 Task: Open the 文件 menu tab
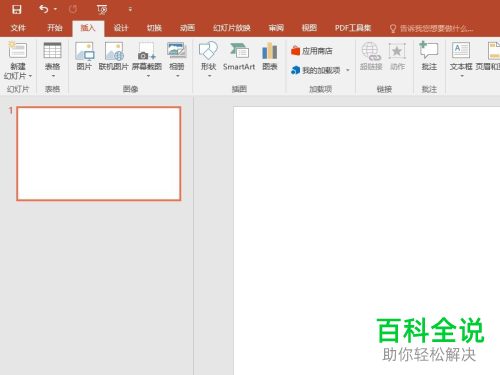pyautogui.click(x=18, y=28)
